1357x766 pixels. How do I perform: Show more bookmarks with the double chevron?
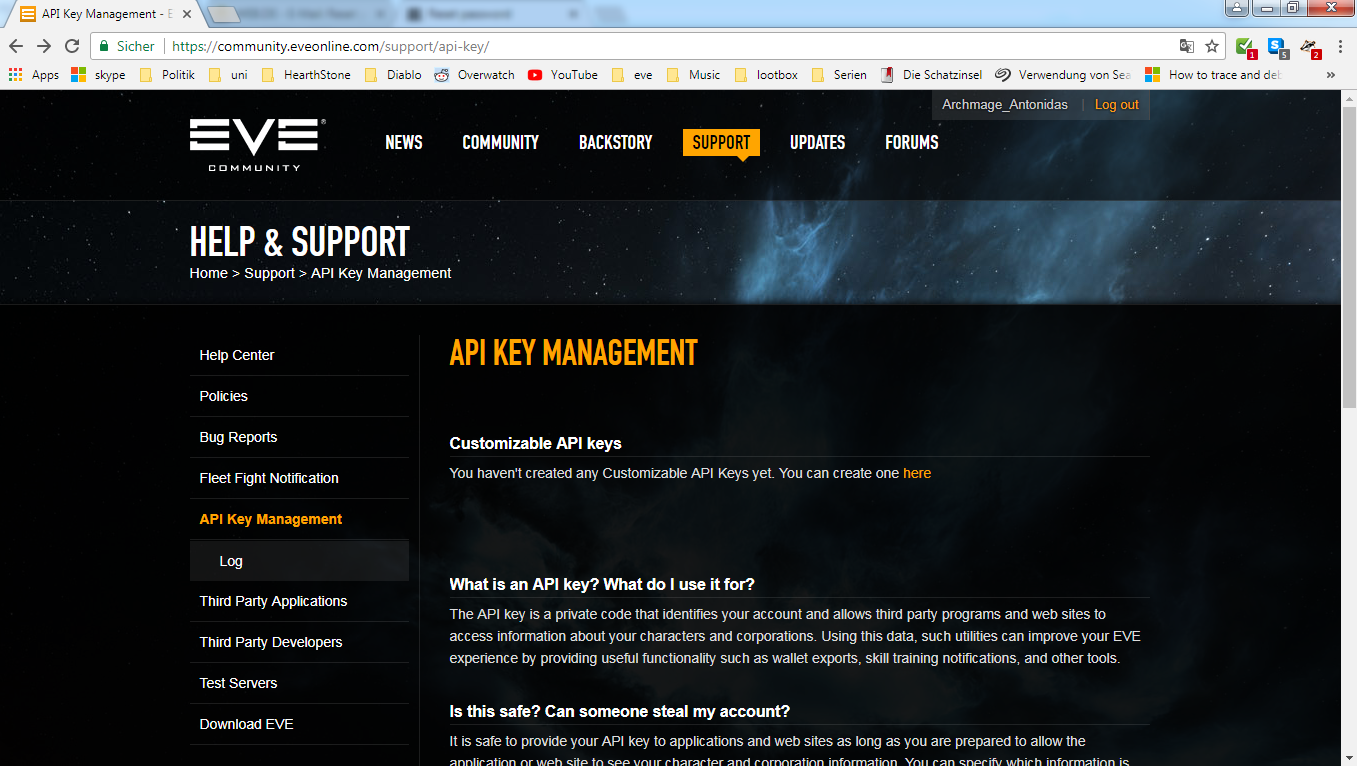[1331, 75]
